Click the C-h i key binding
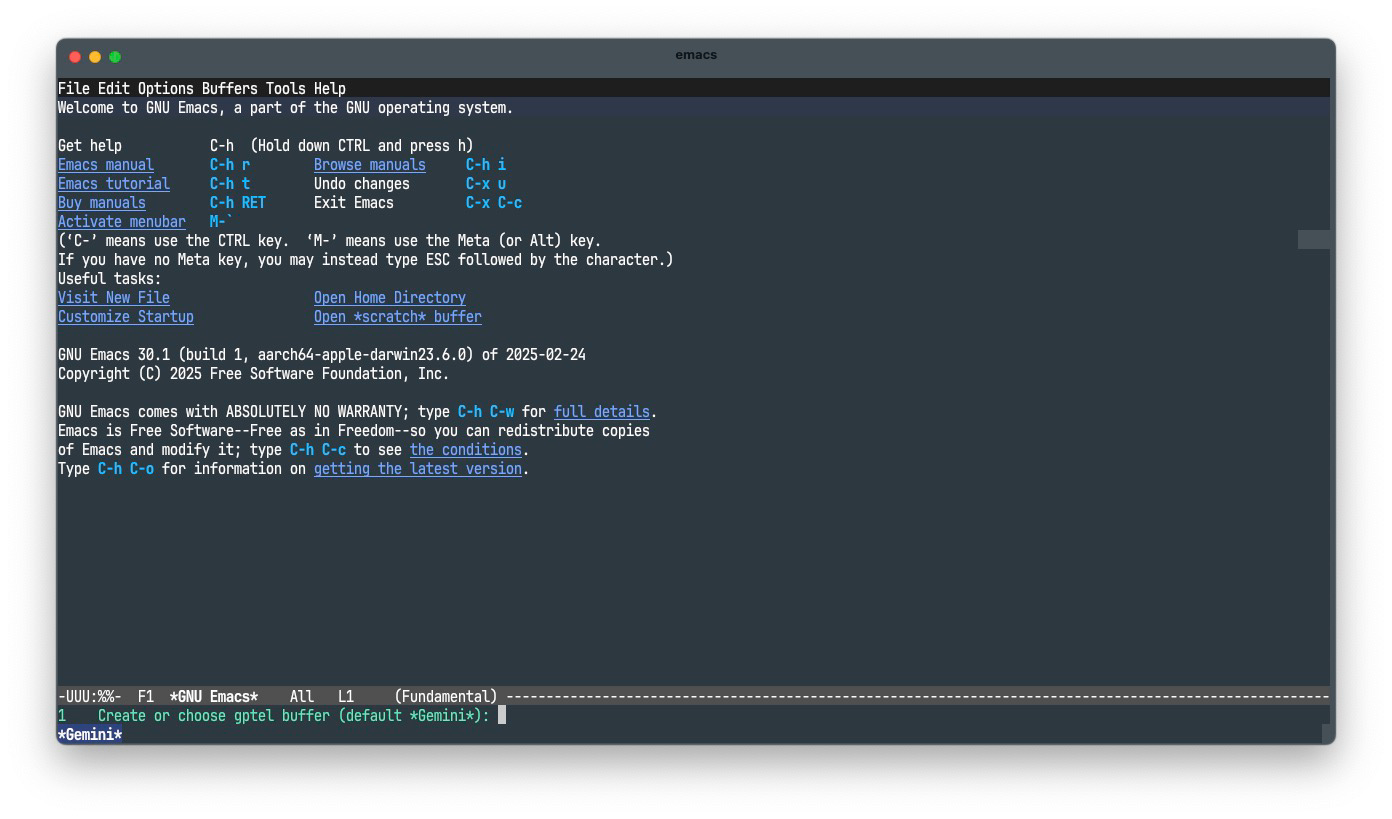Viewport: 1392px width, 819px height. click(x=486, y=165)
